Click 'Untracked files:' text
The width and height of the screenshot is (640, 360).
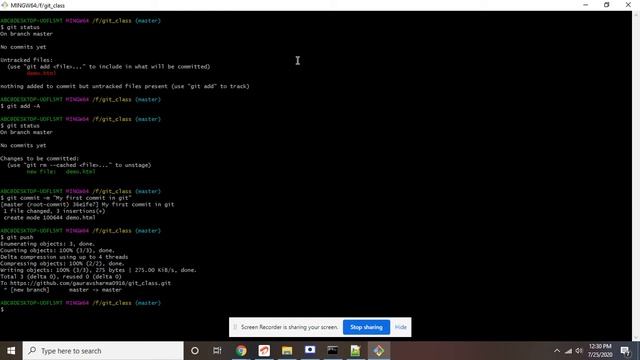click(27, 60)
